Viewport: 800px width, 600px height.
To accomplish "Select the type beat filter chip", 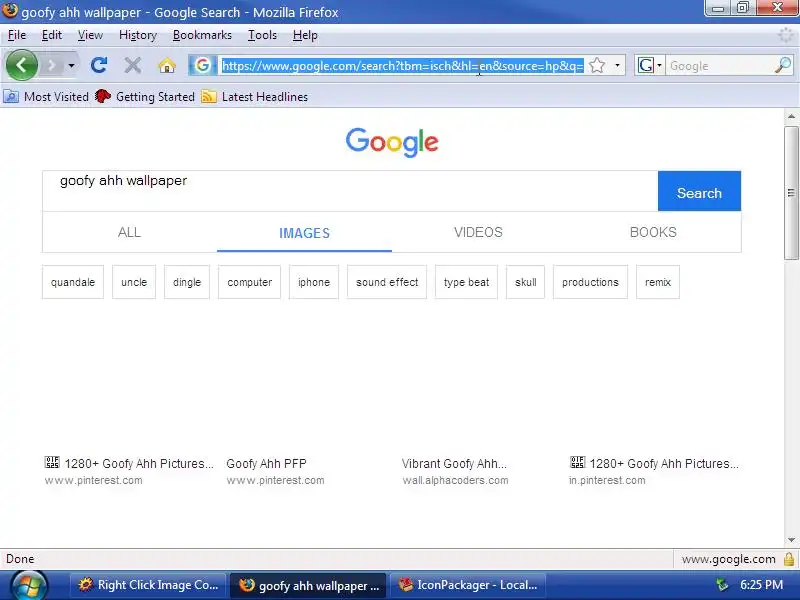I will point(466,282).
